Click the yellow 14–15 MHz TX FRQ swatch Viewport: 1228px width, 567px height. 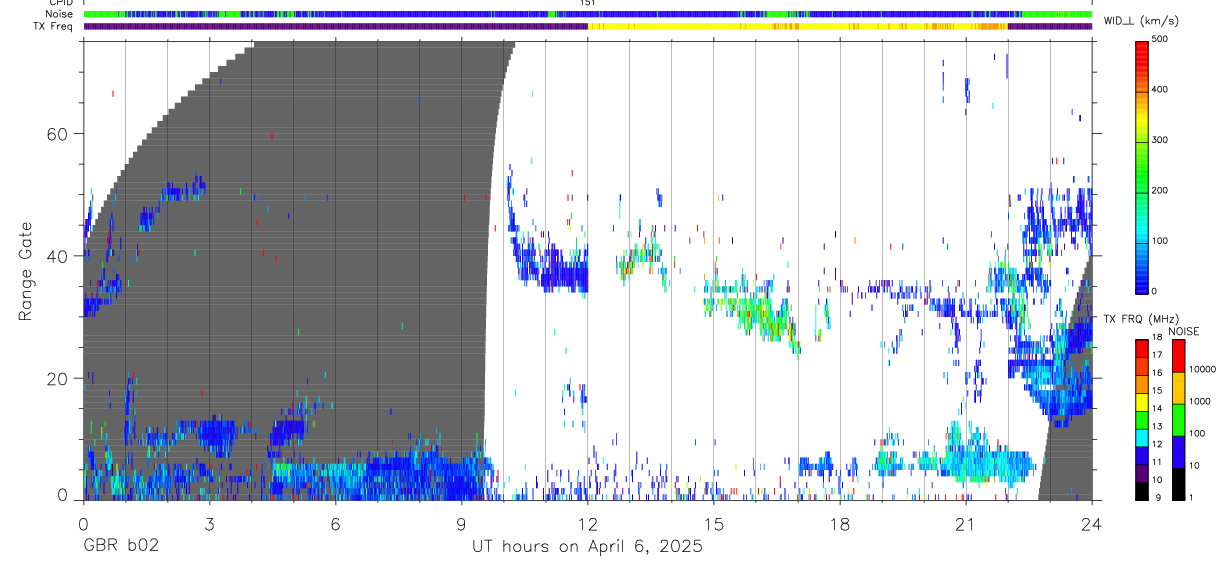pyautogui.click(x=1141, y=401)
